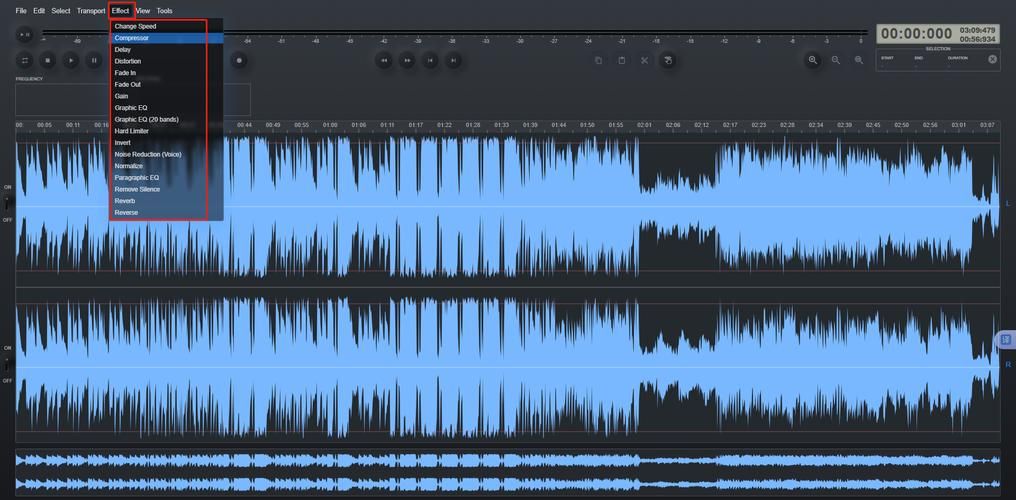The height and width of the screenshot is (500, 1016).
Task: Click the 02:01 mark on the timeline ruler
Action: pos(645,125)
